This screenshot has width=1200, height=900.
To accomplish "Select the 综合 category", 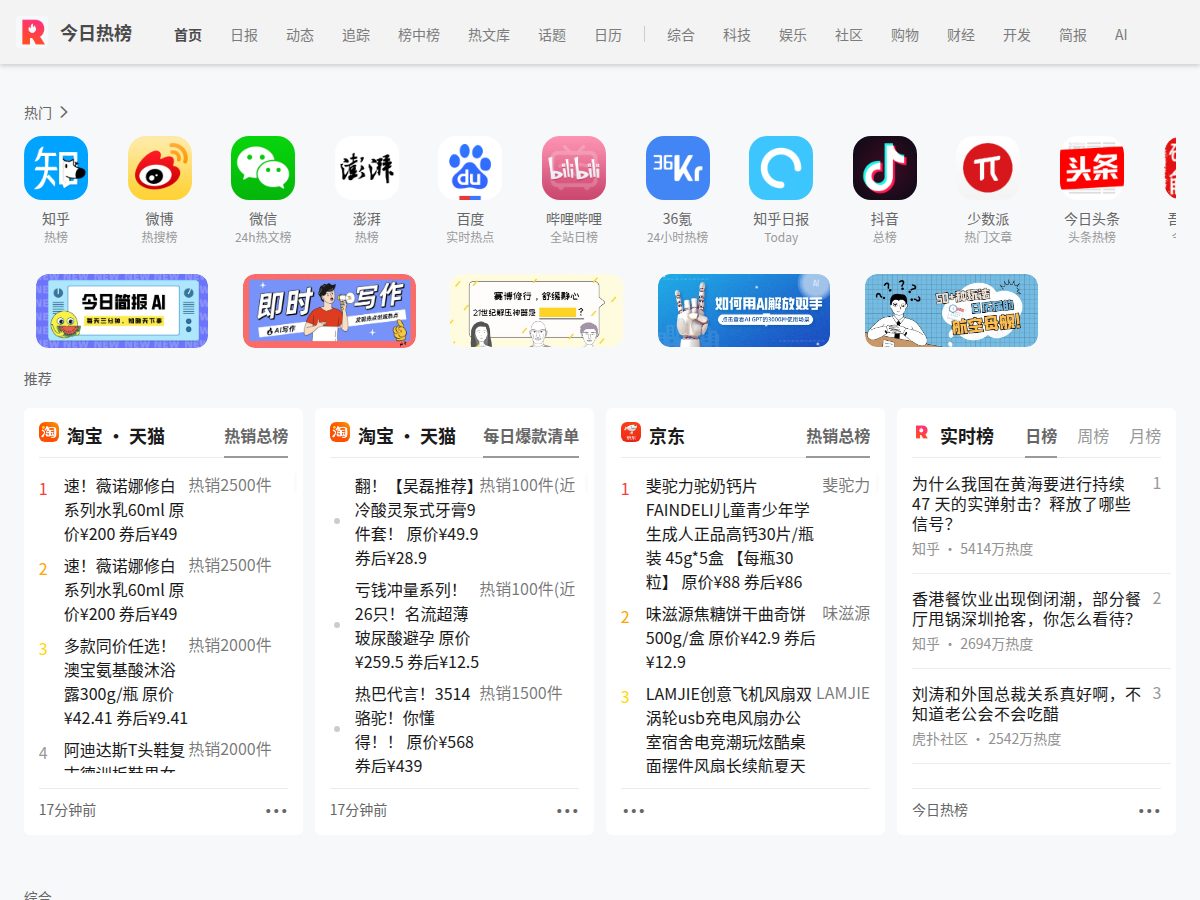I will [681, 35].
